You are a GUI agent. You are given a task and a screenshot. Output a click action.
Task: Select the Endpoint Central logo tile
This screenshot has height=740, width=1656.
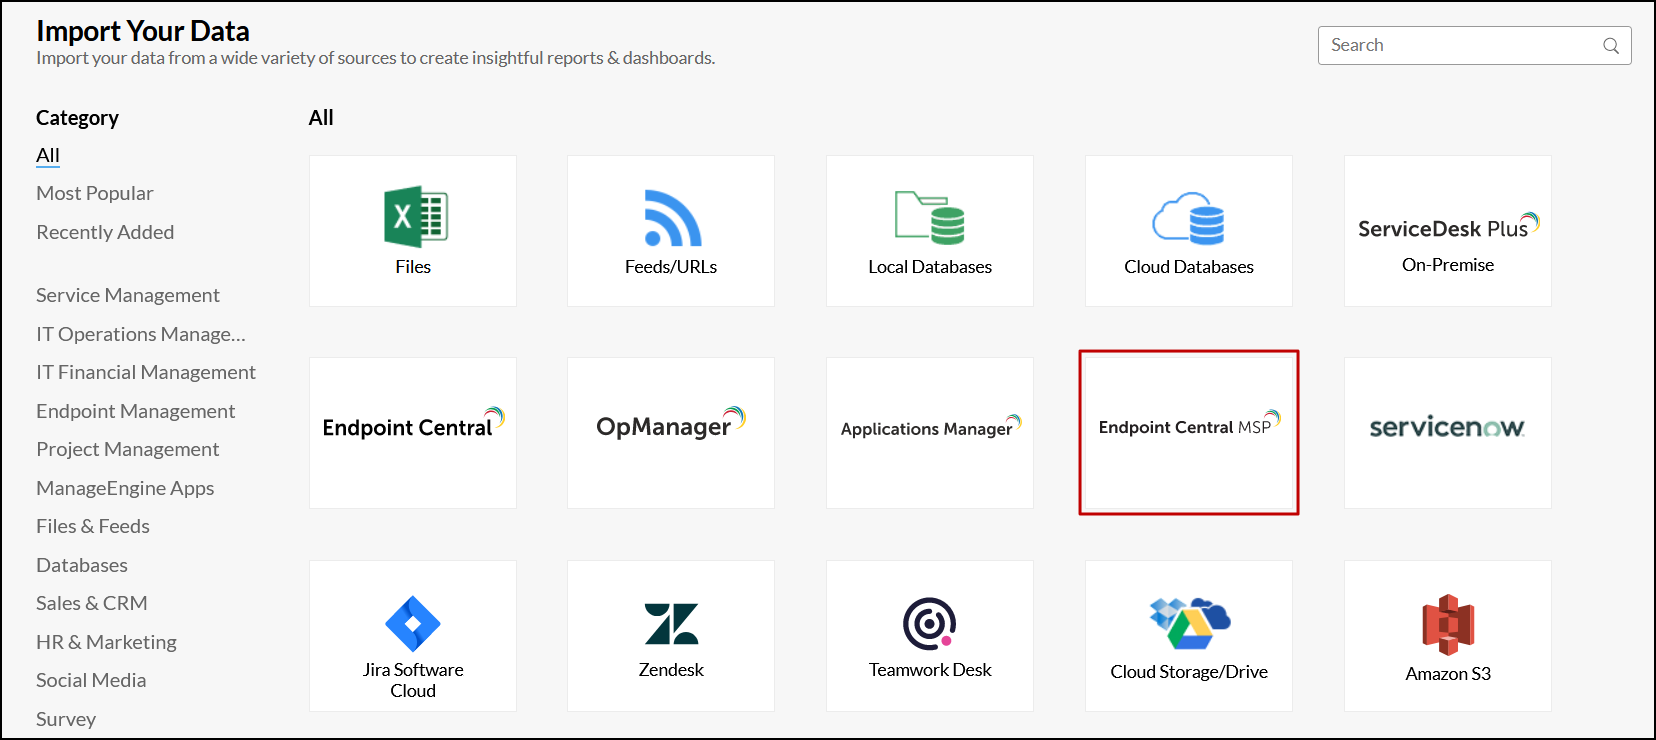(413, 433)
